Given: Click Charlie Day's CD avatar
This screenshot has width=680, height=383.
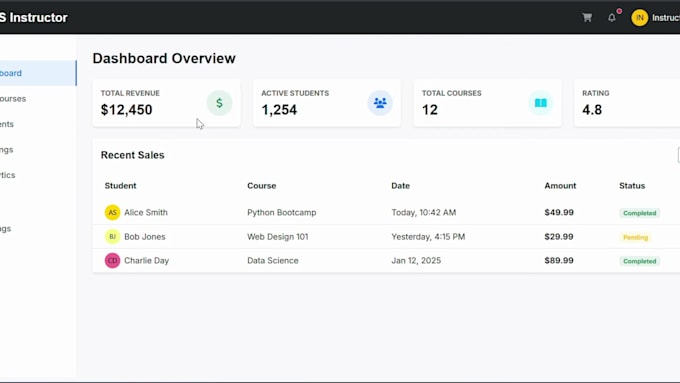Looking at the screenshot, I should [112, 261].
